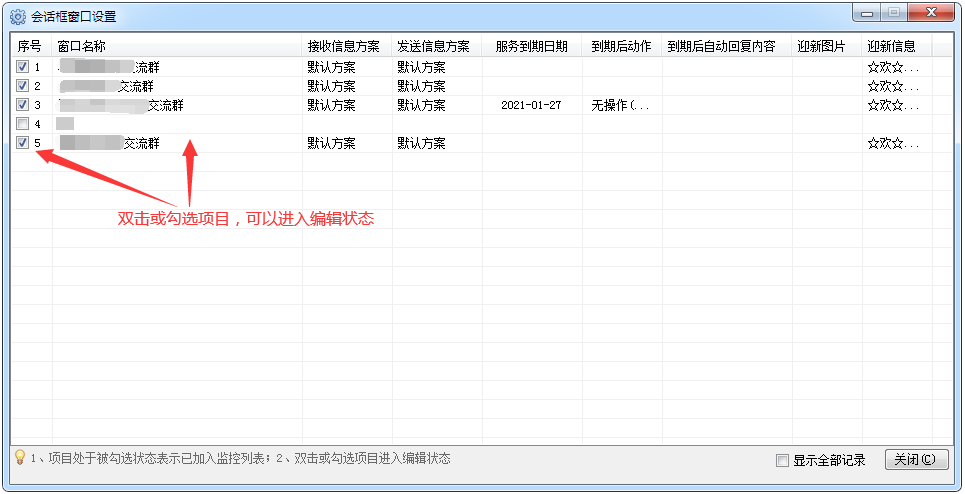Select the 2021-01-27 expiry date cell
965x494 pixels.
point(531,105)
